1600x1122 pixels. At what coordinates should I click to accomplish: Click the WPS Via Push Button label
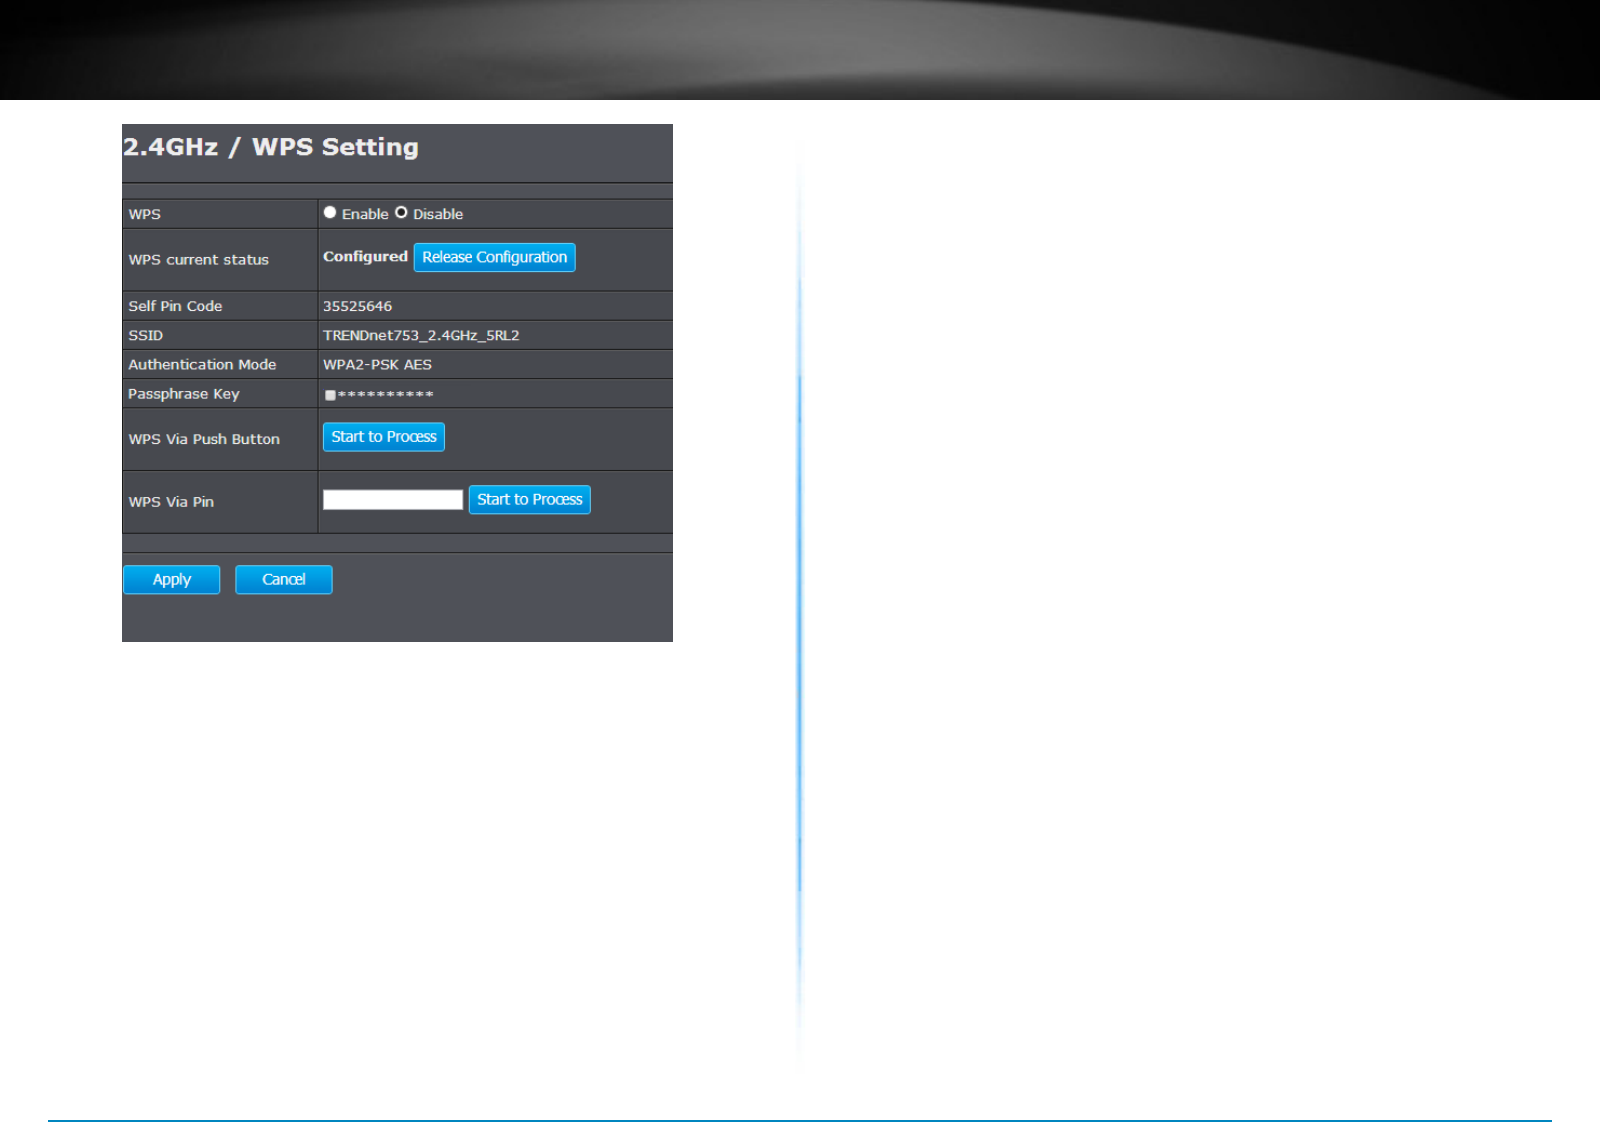point(204,439)
